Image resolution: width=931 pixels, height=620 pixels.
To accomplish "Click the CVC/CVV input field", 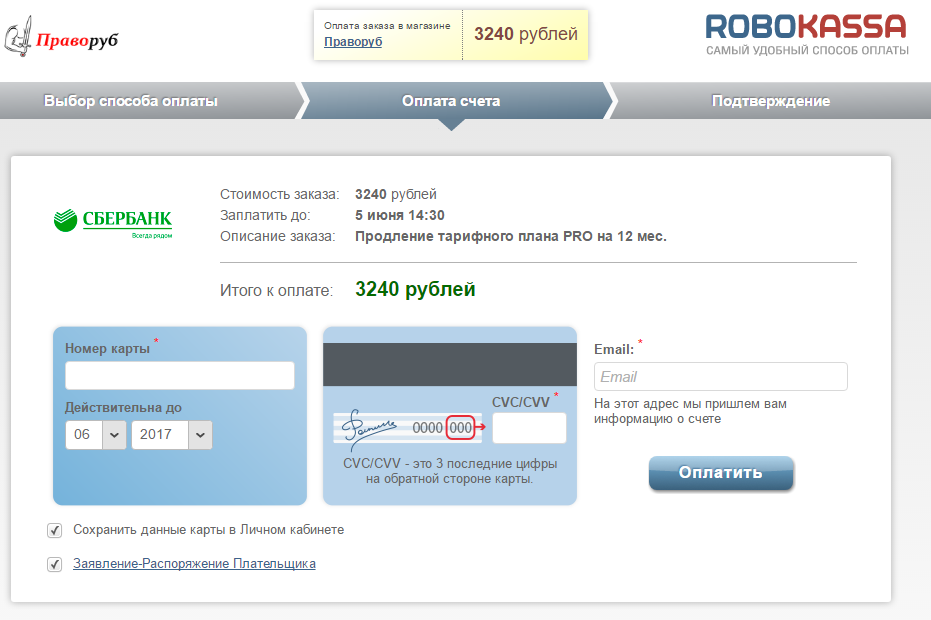I will [x=529, y=428].
